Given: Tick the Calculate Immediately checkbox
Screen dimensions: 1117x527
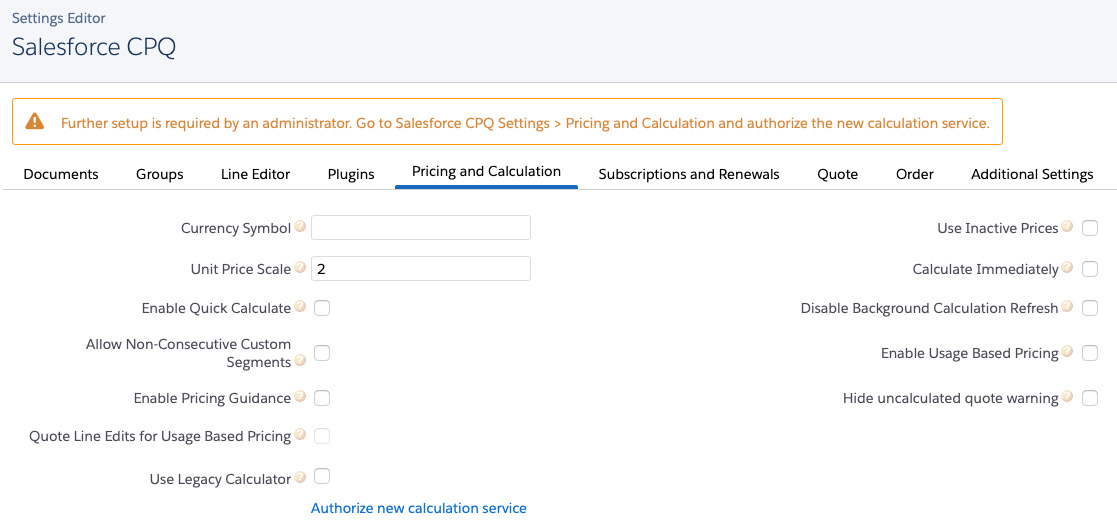Looking at the screenshot, I should point(1089,269).
